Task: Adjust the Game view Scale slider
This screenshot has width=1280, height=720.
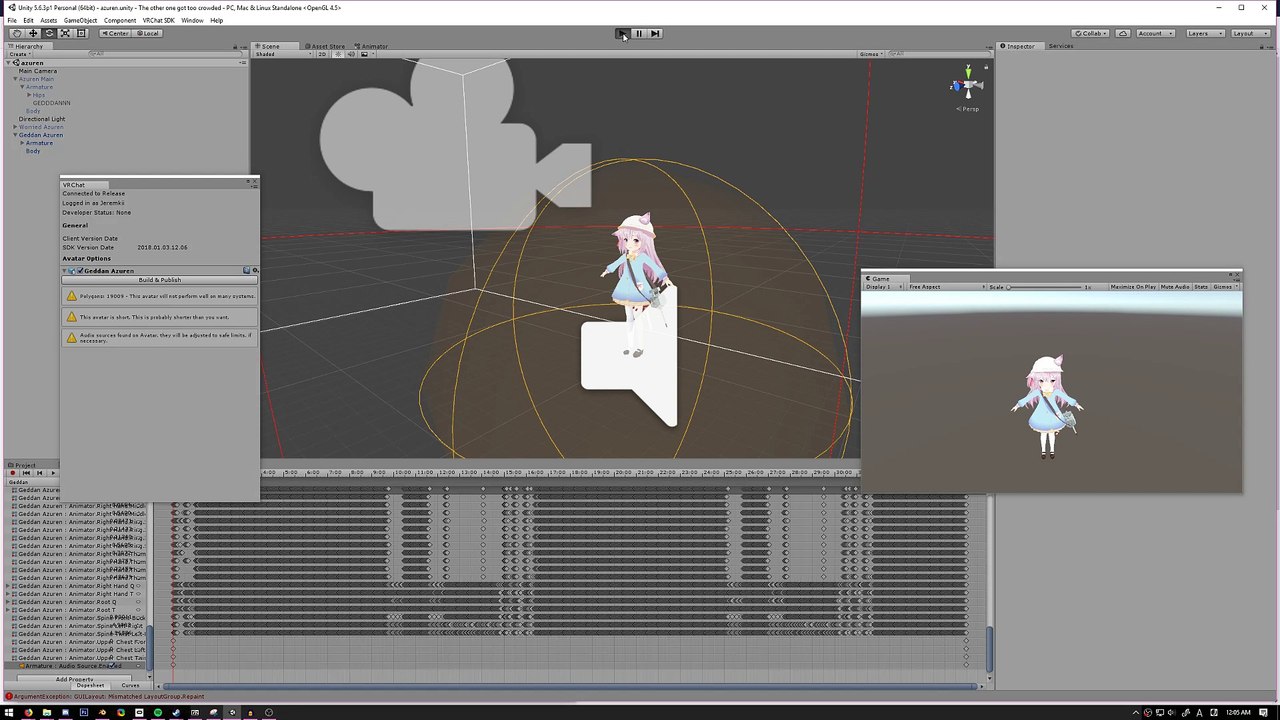Action: (x=1045, y=287)
